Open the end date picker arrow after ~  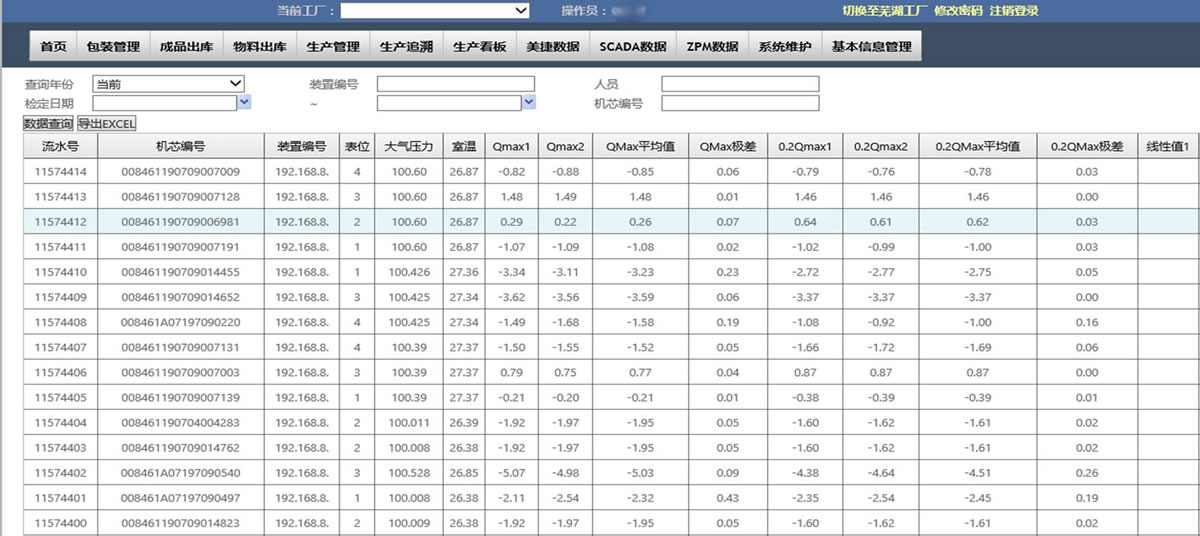pyautogui.click(x=529, y=102)
